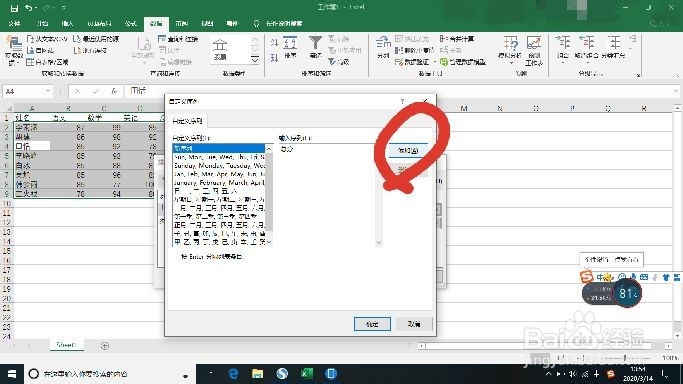The height and width of the screenshot is (384, 683).
Task: Select the Stocks (股票) data type
Action: click(x=220, y=50)
